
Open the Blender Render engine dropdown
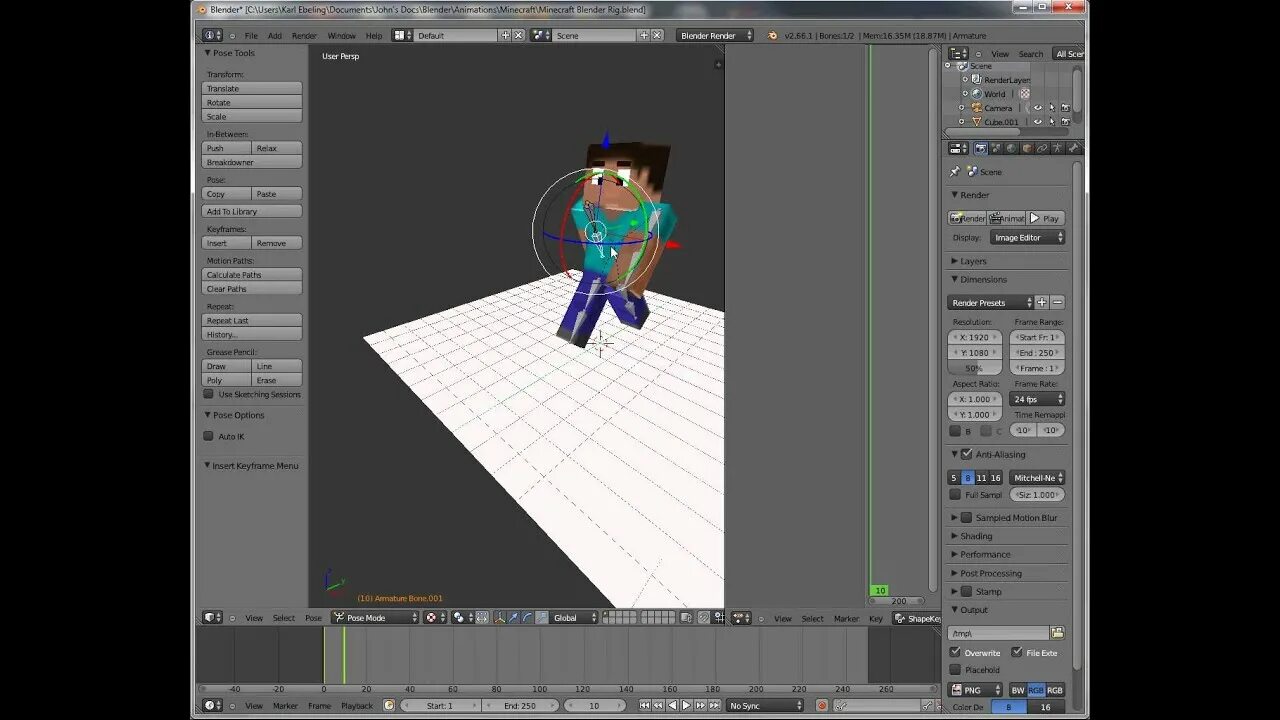pyautogui.click(x=716, y=36)
